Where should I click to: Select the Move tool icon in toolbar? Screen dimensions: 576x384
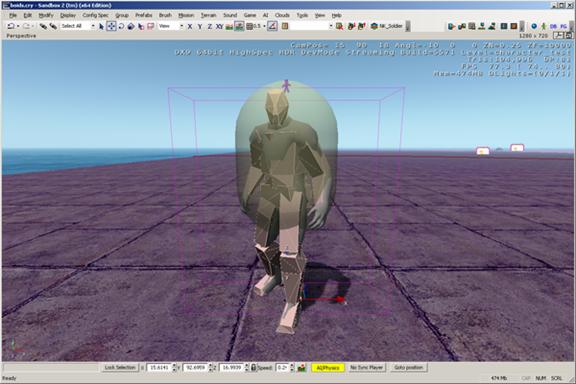click(111, 26)
